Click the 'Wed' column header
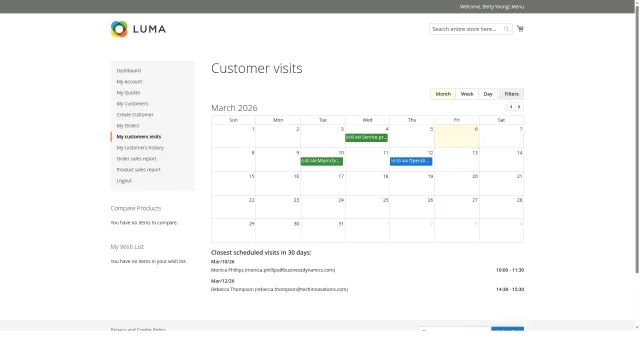The height and width of the screenshot is (360, 640). click(x=367, y=120)
